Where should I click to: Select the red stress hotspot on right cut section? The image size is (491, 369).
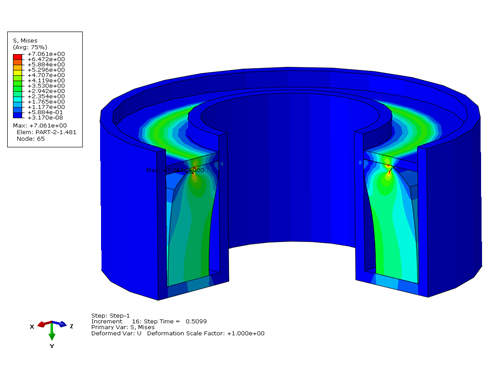pos(389,169)
